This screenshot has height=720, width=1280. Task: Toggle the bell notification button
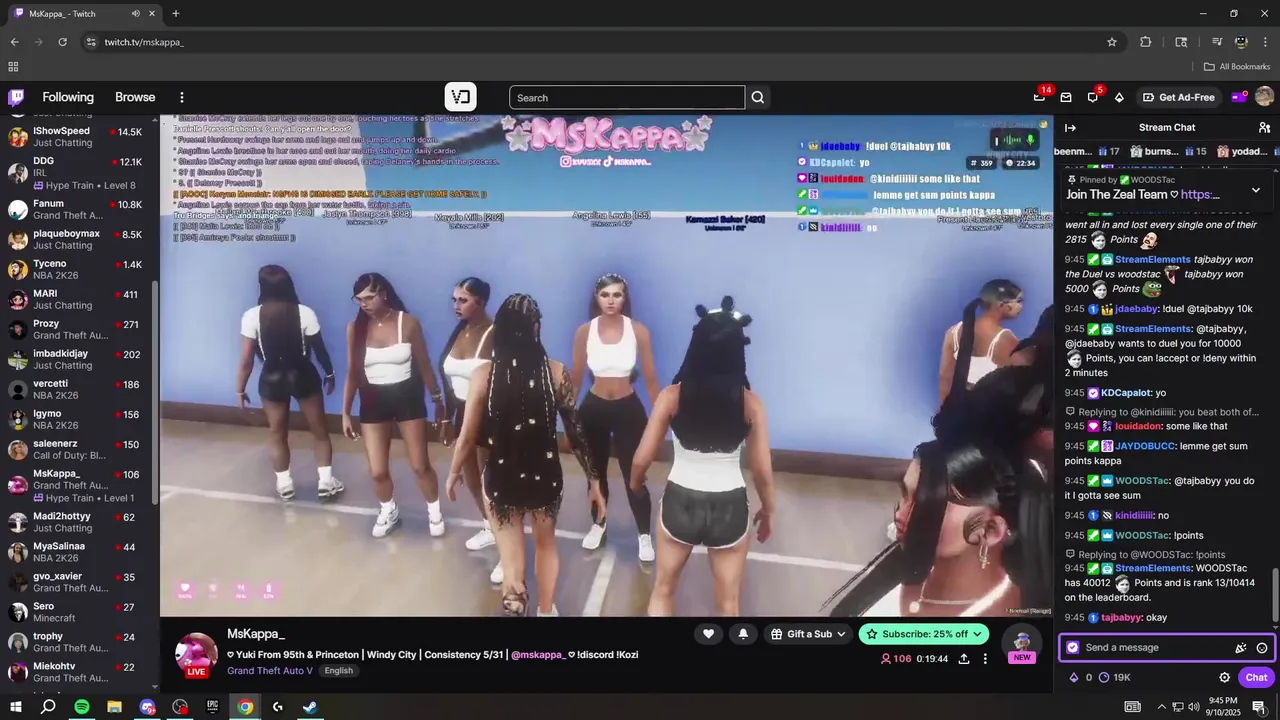(x=743, y=634)
